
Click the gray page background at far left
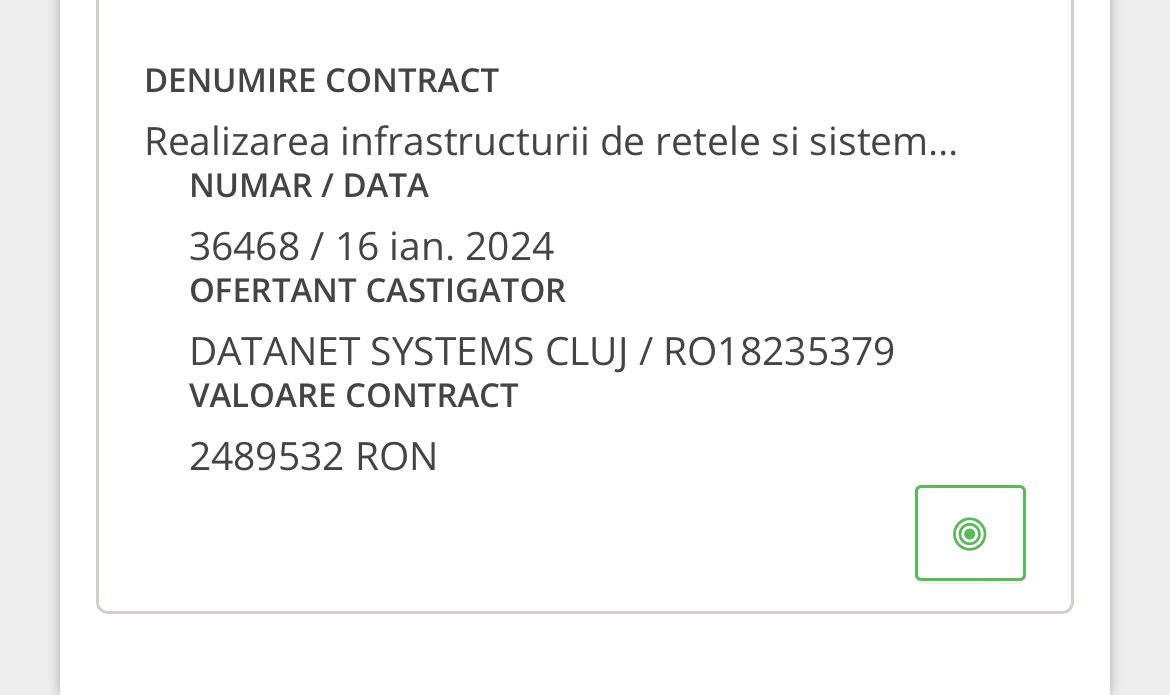[x=28, y=350]
